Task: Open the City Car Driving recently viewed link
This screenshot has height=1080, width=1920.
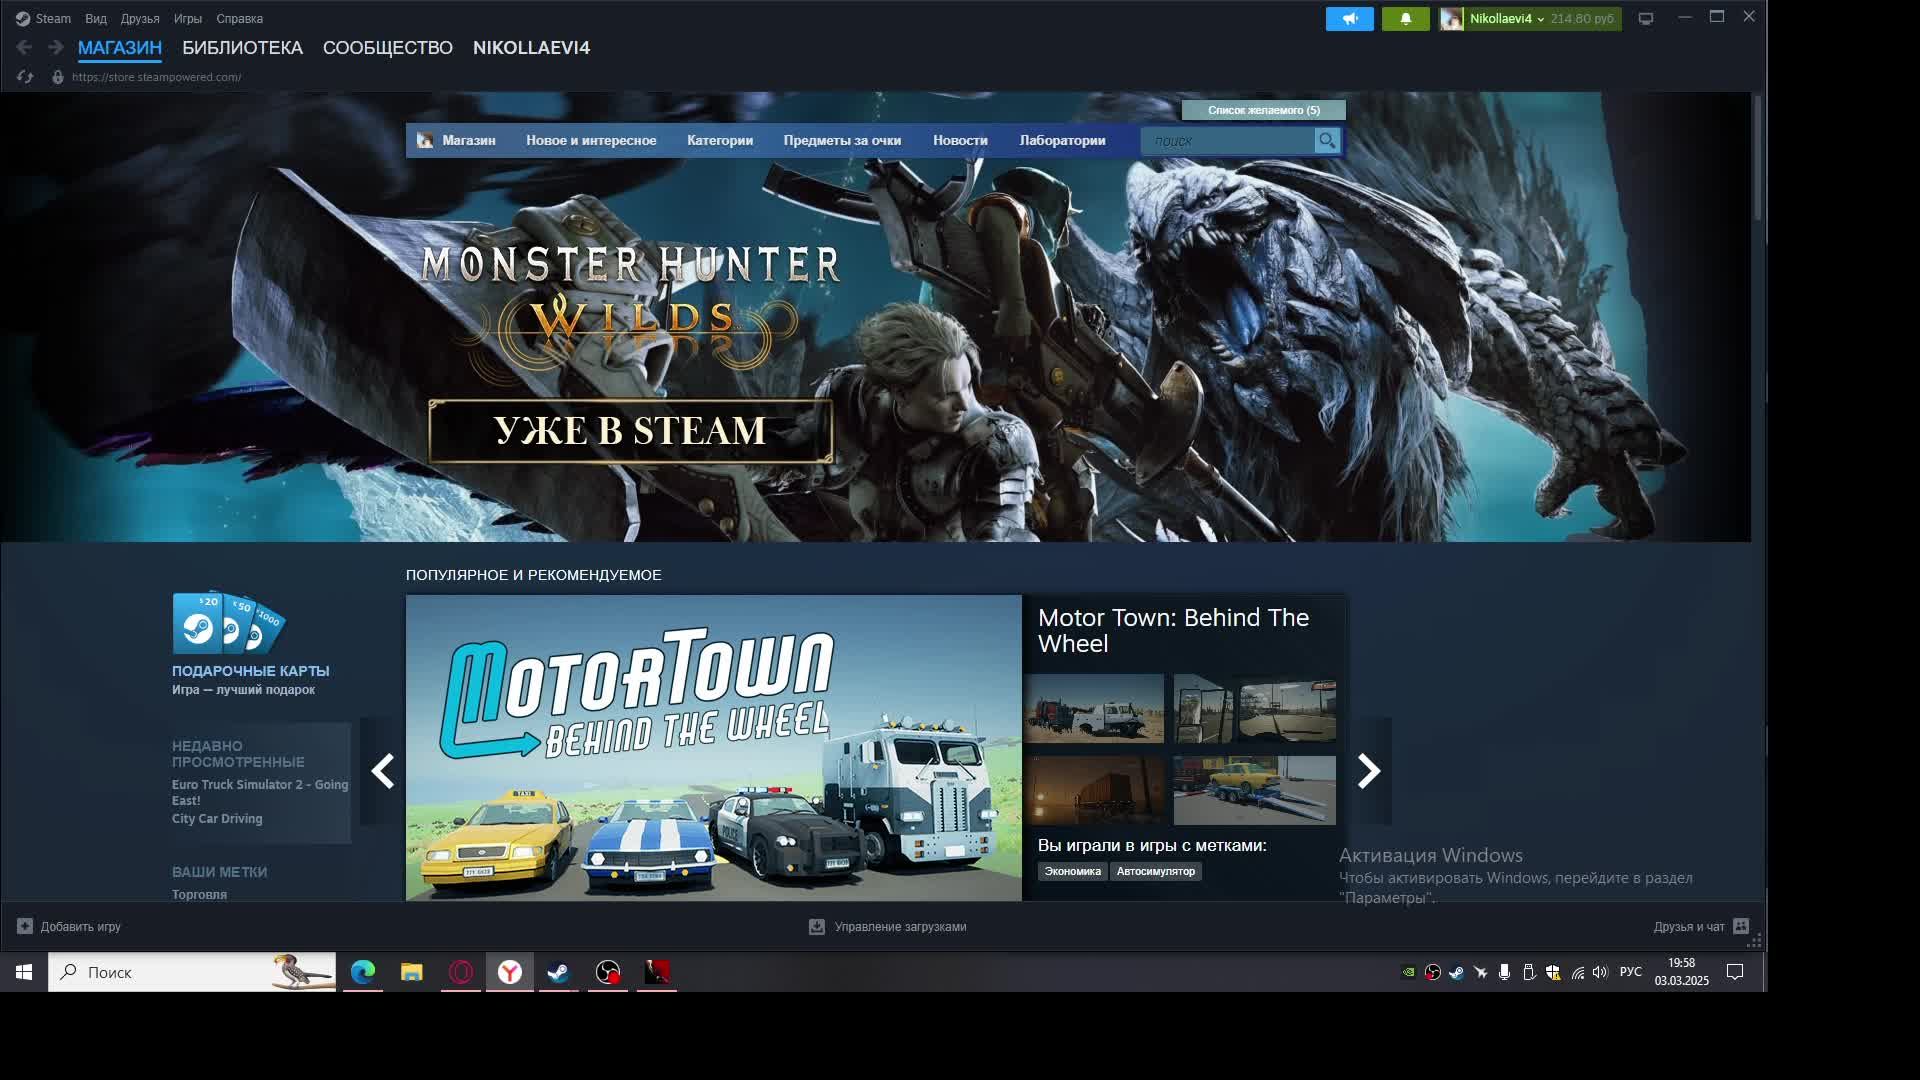Action: pos(217,819)
